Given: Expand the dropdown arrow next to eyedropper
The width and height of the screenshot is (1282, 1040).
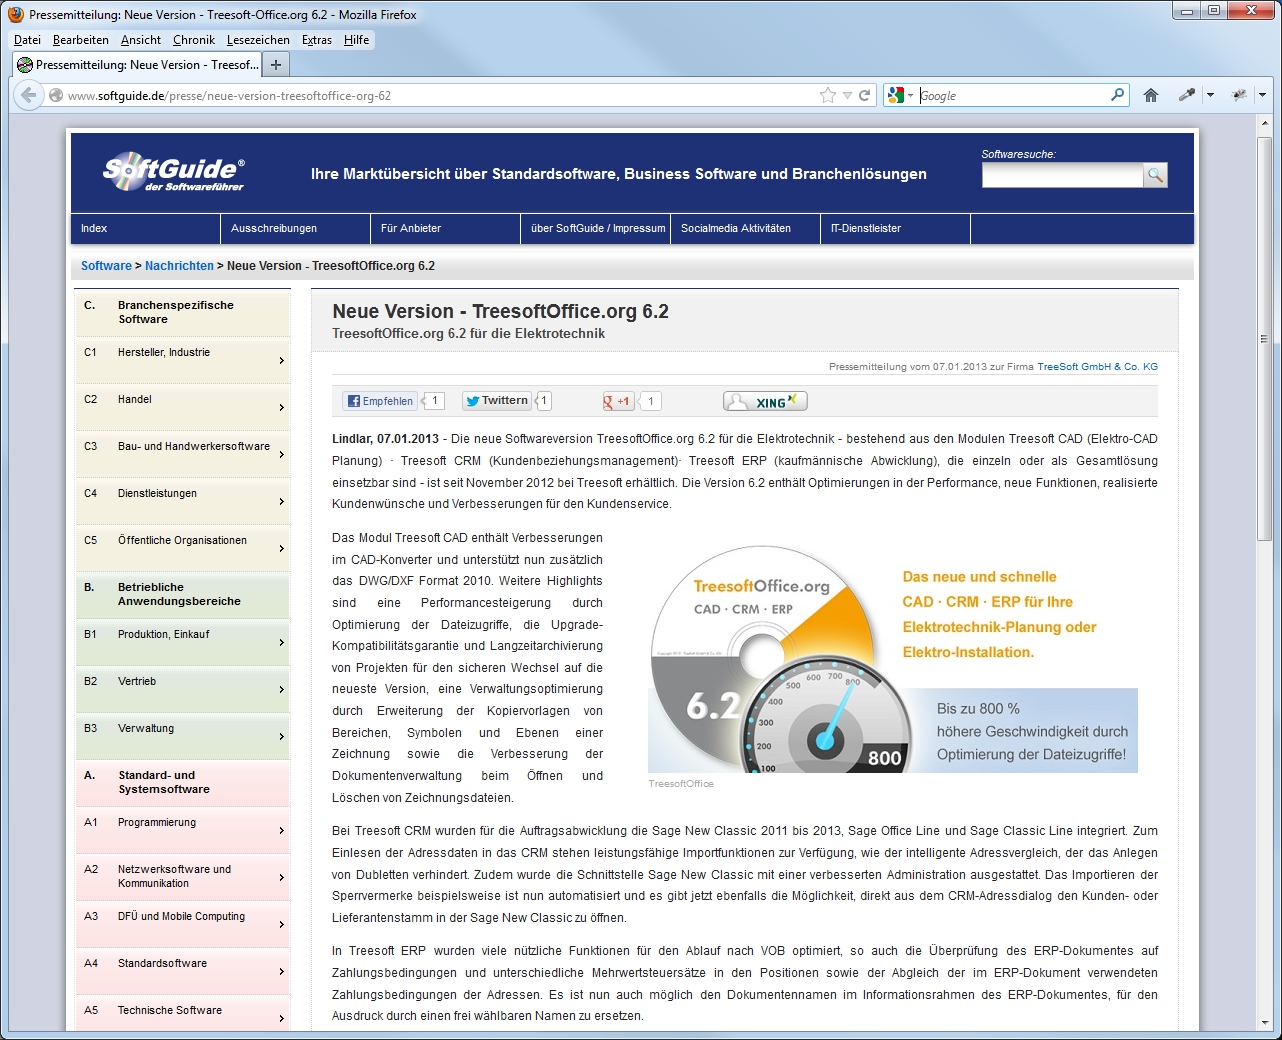Looking at the screenshot, I should point(1210,95).
